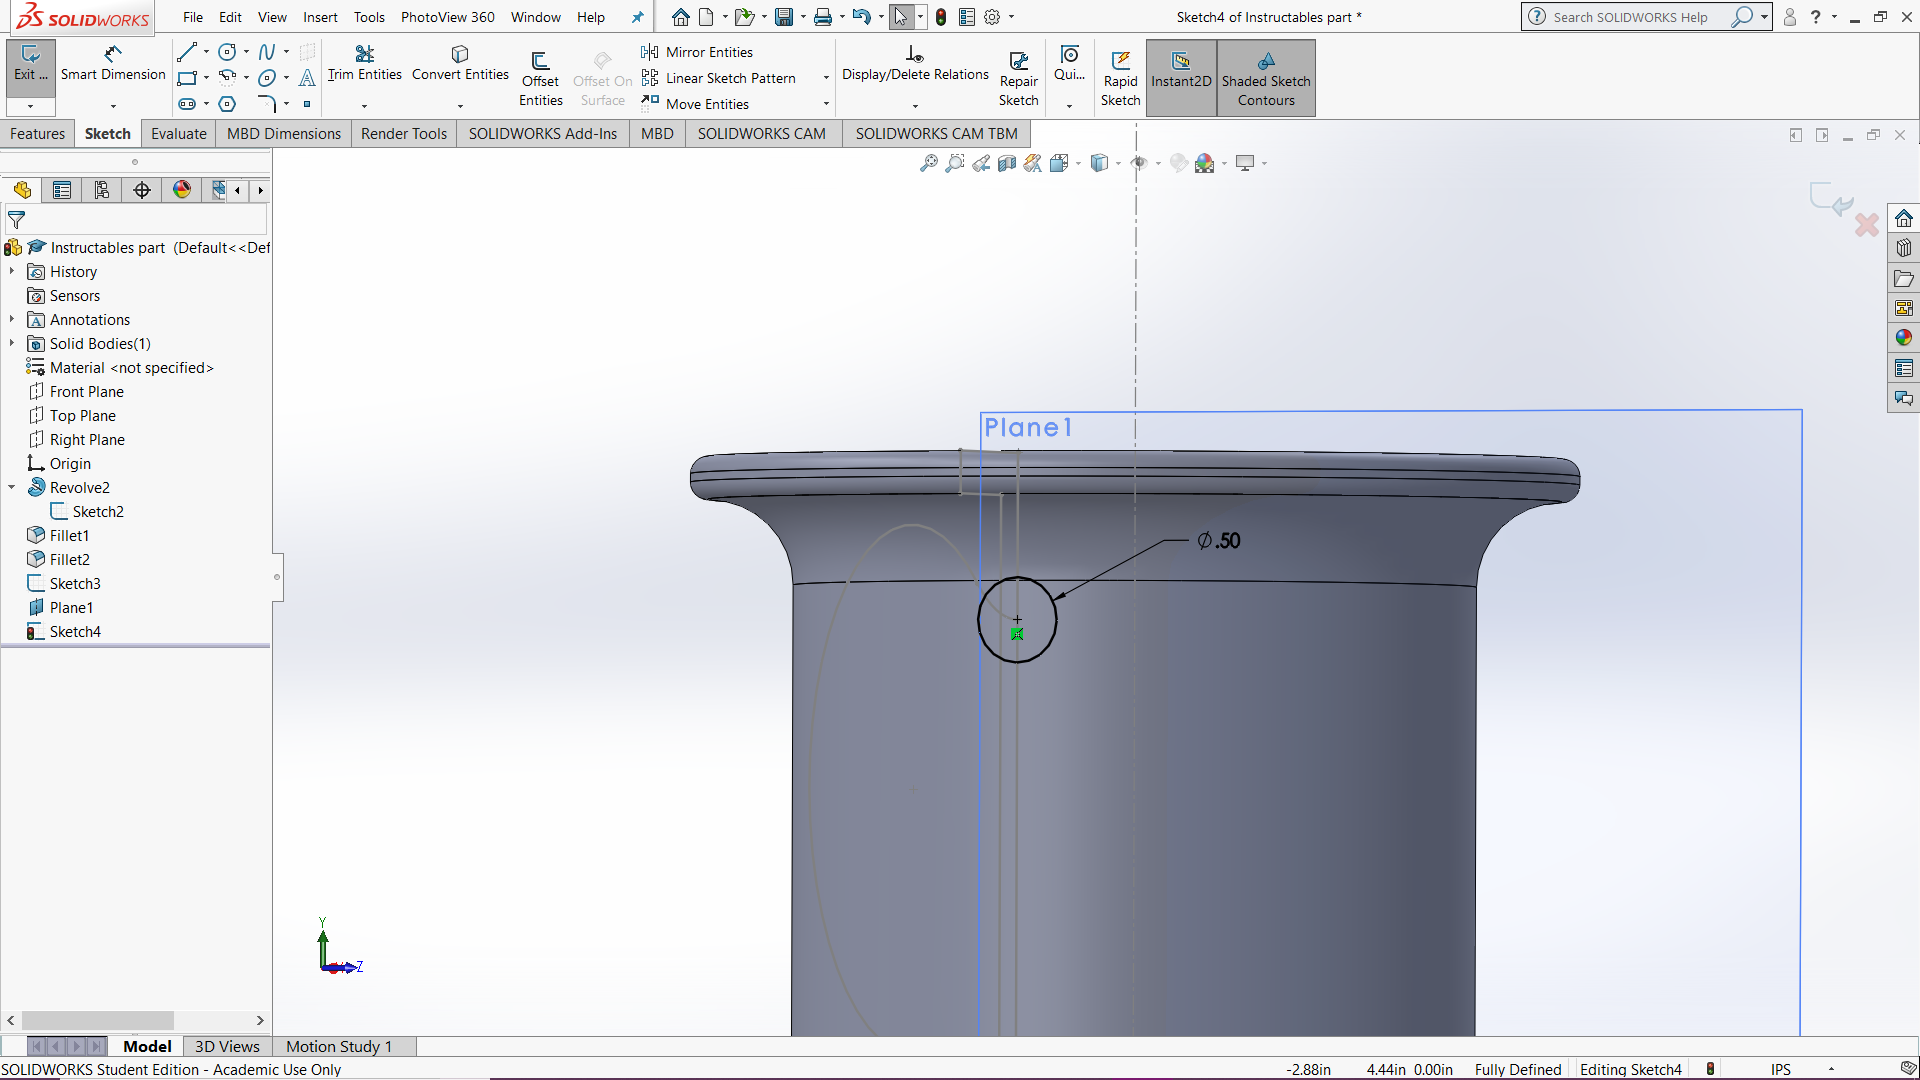Expand the Solid Bodies folder
The height and width of the screenshot is (1080, 1920).
click(x=11, y=343)
